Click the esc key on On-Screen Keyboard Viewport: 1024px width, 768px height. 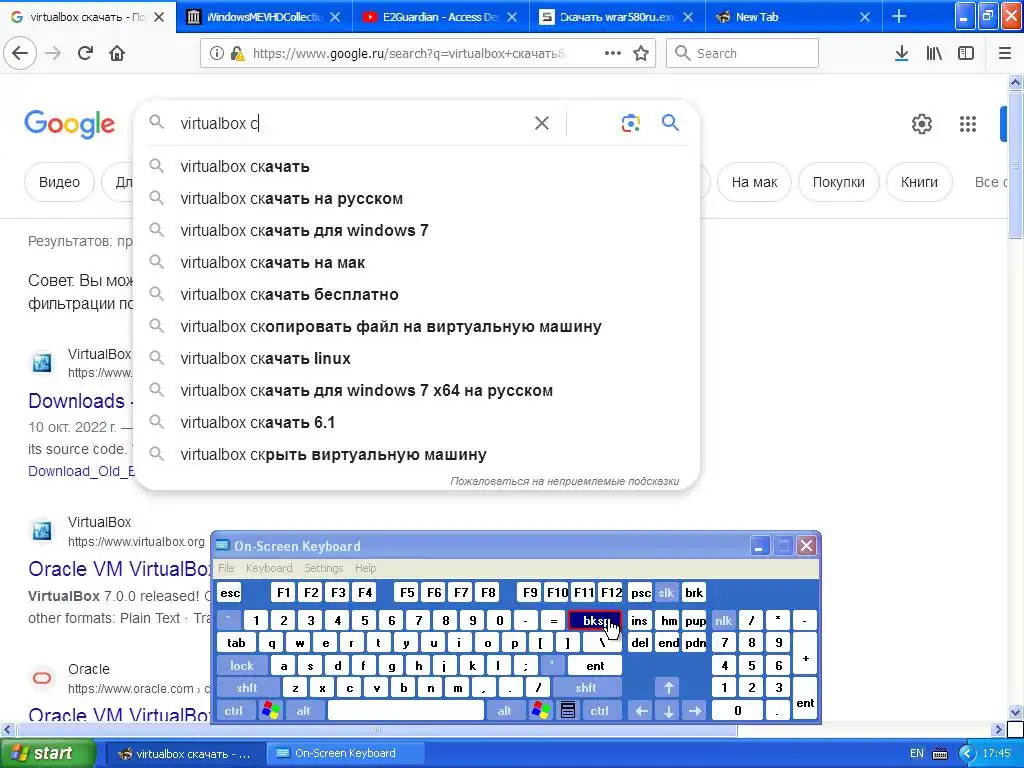[x=230, y=593]
